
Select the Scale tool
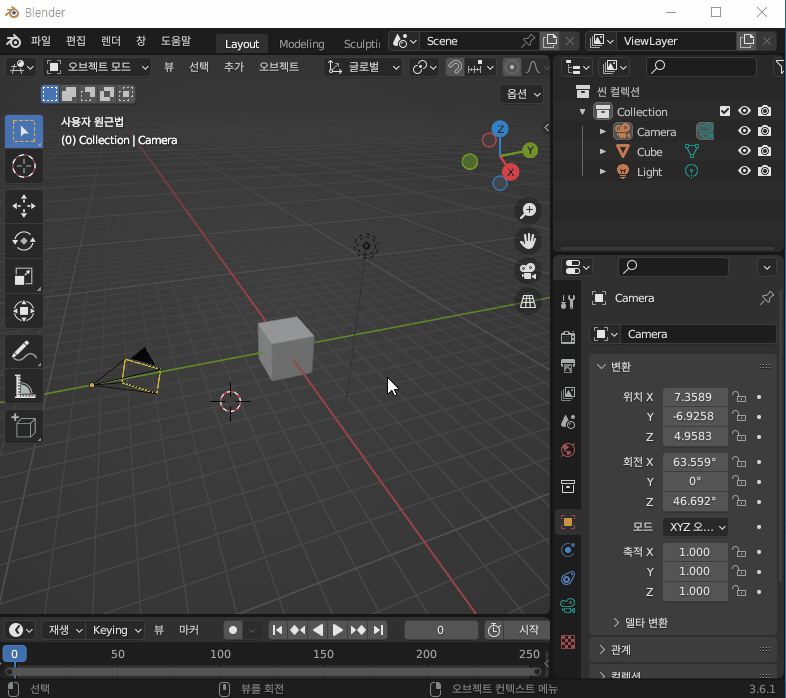coord(24,276)
